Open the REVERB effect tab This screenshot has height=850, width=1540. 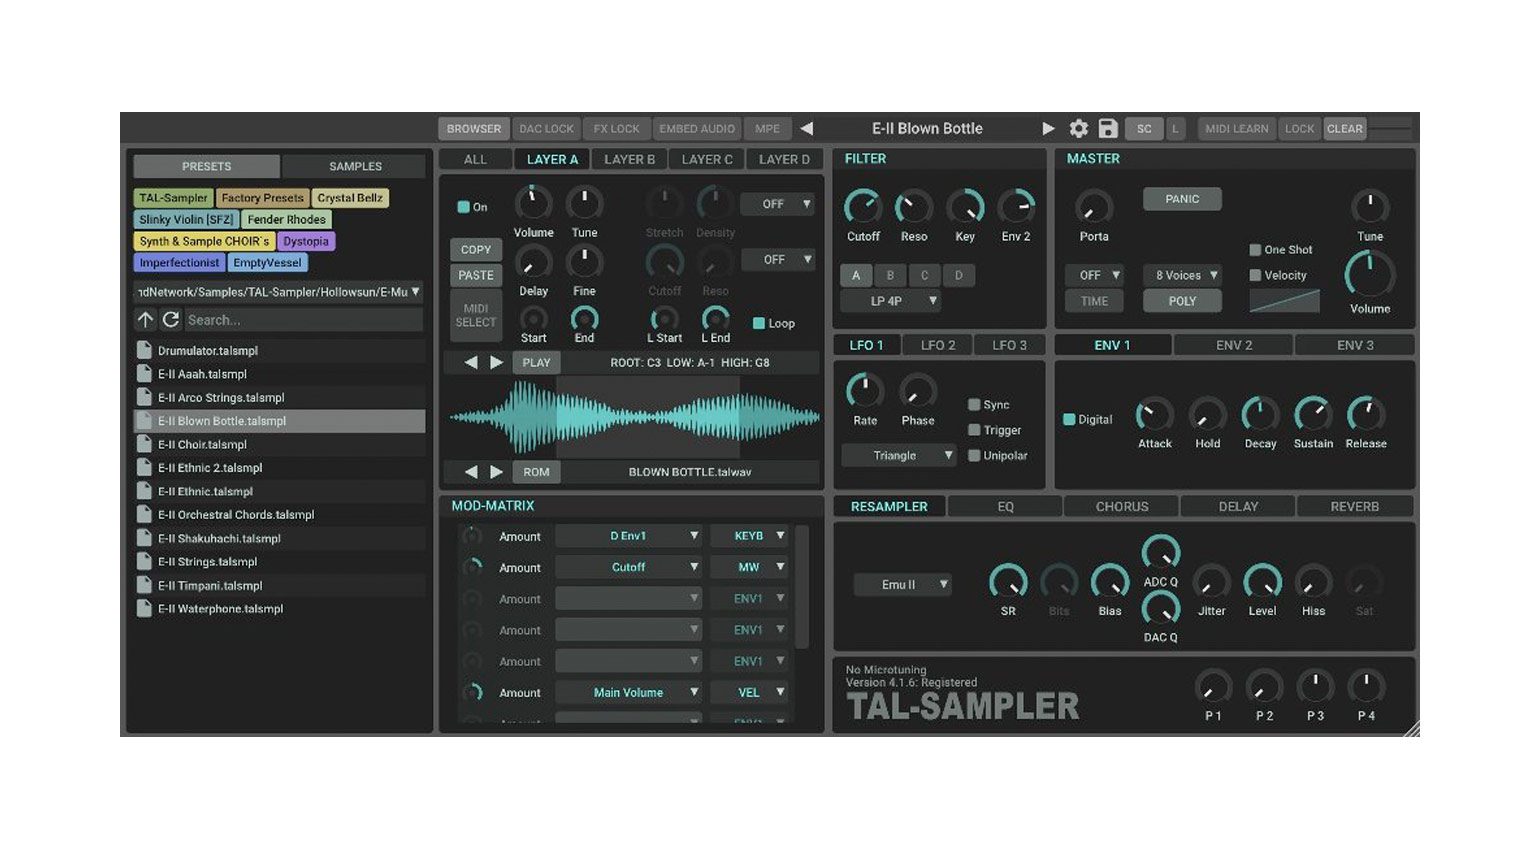click(x=1355, y=506)
